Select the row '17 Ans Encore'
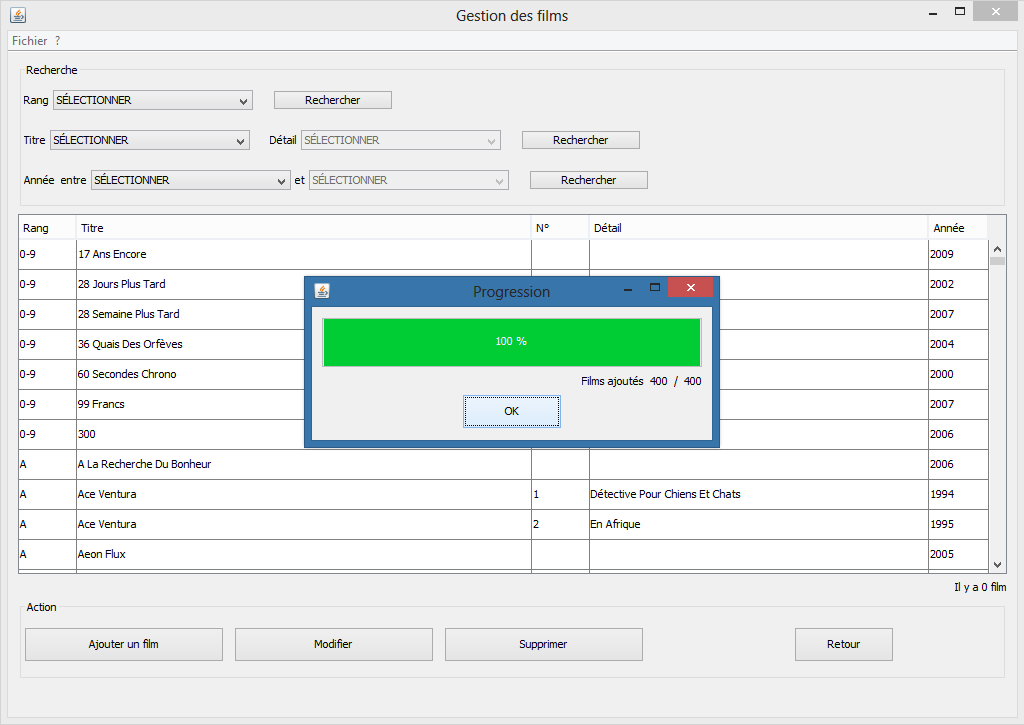 (503, 254)
